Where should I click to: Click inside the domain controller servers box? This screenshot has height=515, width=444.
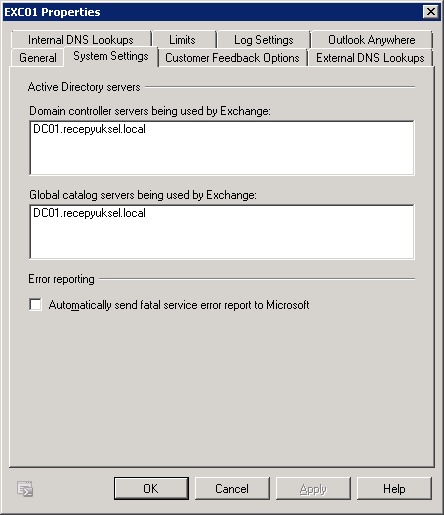pyautogui.click(x=222, y=148)
